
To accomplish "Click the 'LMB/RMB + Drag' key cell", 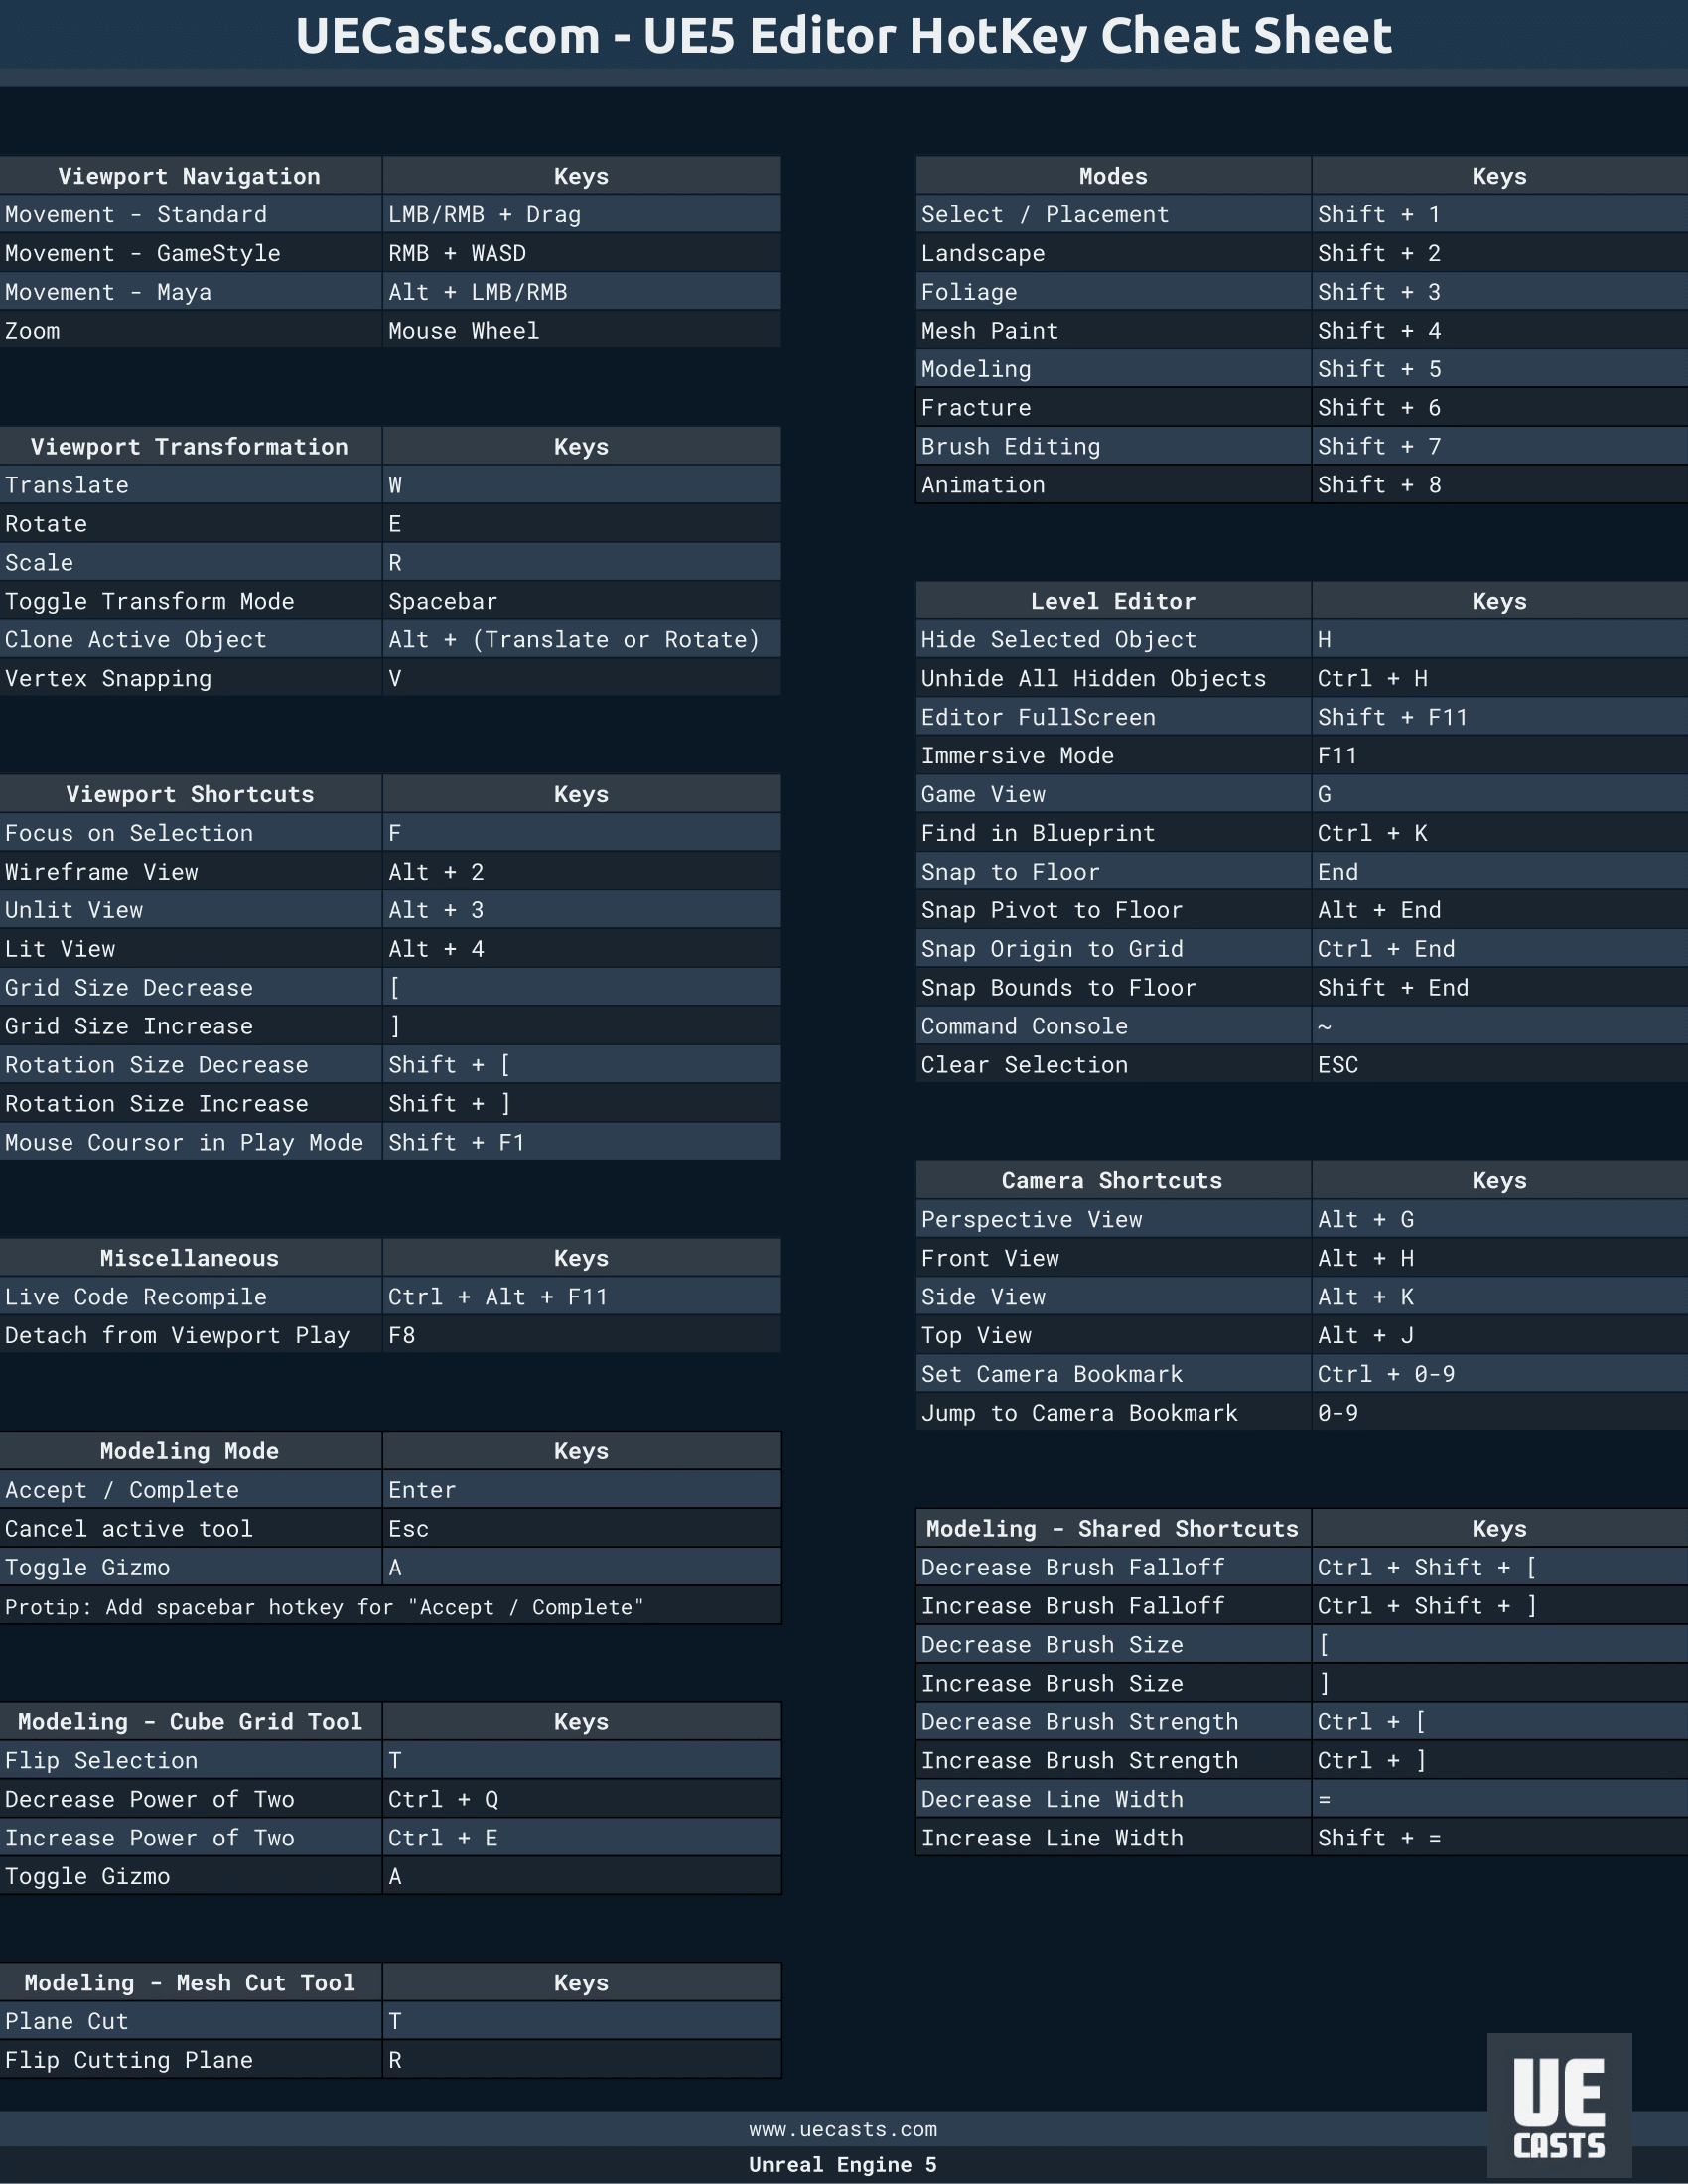I will pos(581,215).
